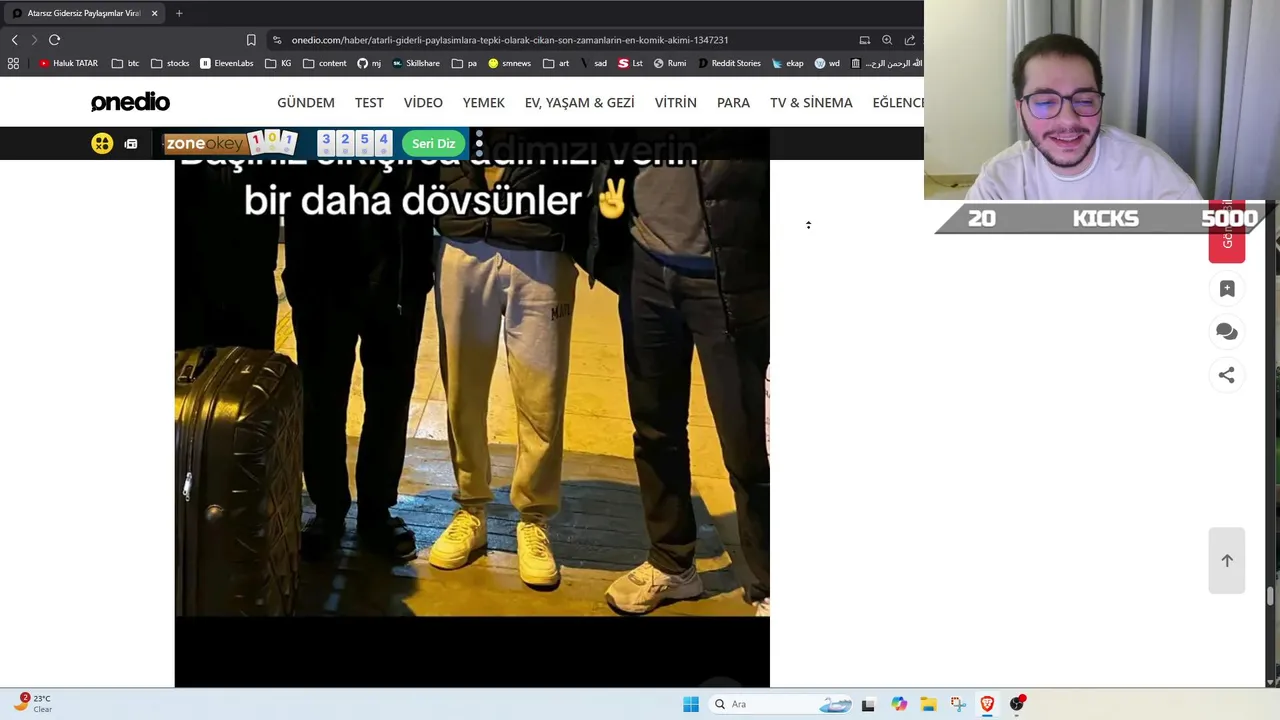Image resolution: width=1280 pixels, height=720 pixels.
Task: Open the KG bookmarks folder
Action: pos(279,63)
